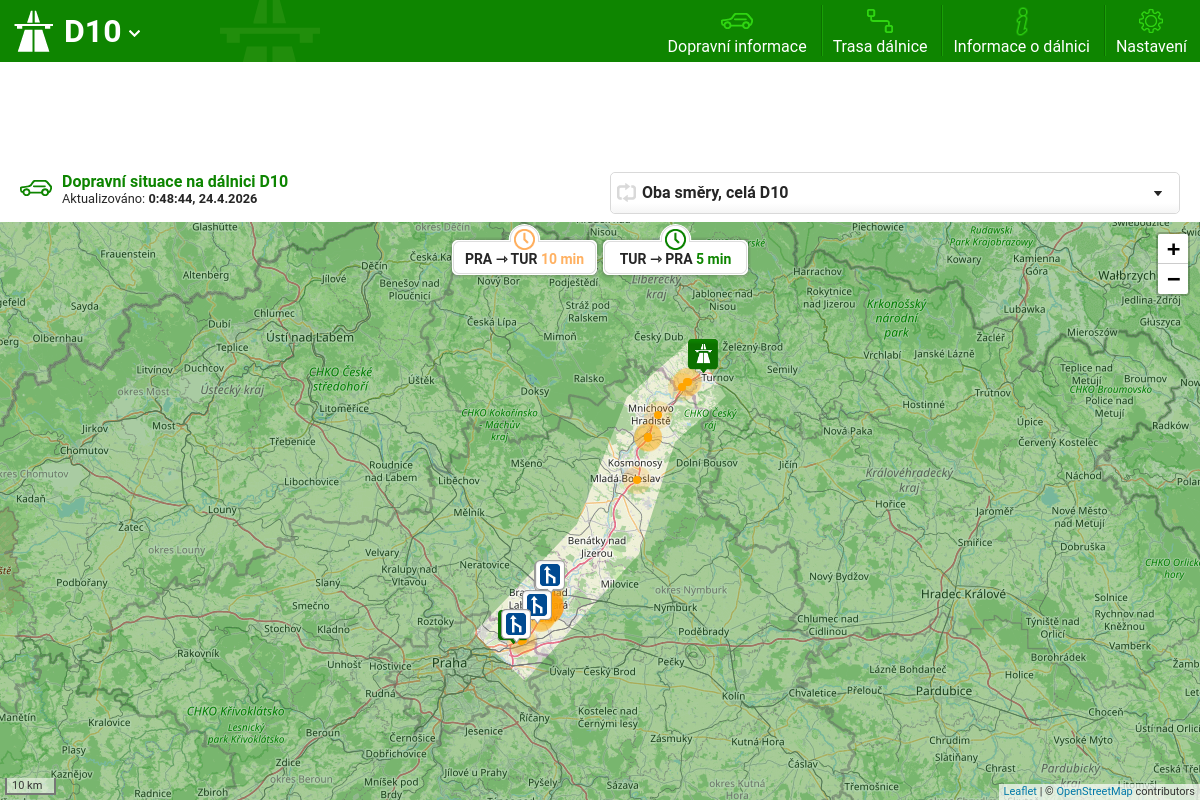1200x800 pixels.
Task: Click the green clock icon above TUR → PRA
Action: 676,239
